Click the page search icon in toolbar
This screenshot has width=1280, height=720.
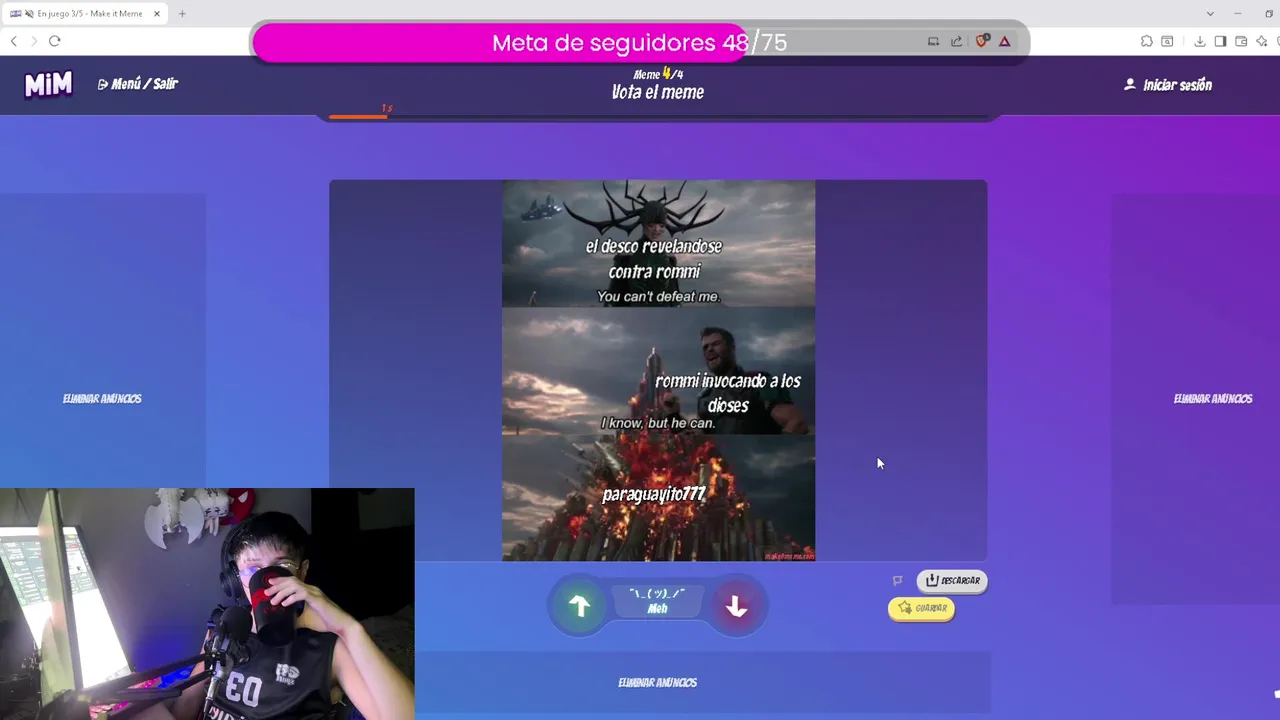(x=1167, y=41)
